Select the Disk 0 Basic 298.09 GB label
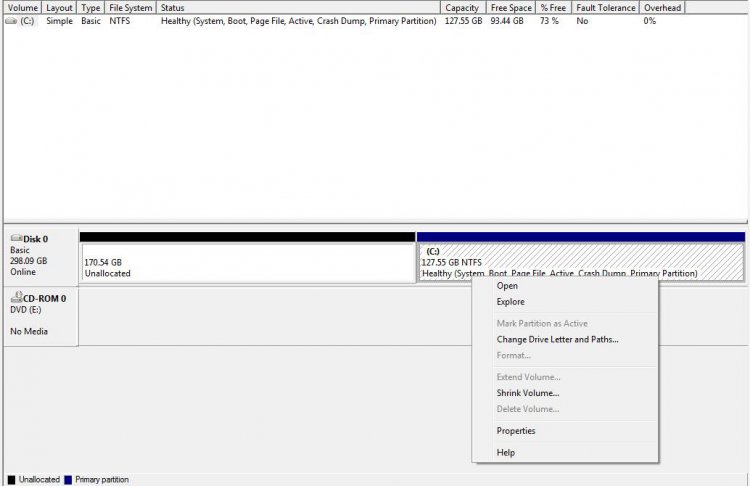 pyautogui.click(x=41, y=255)
